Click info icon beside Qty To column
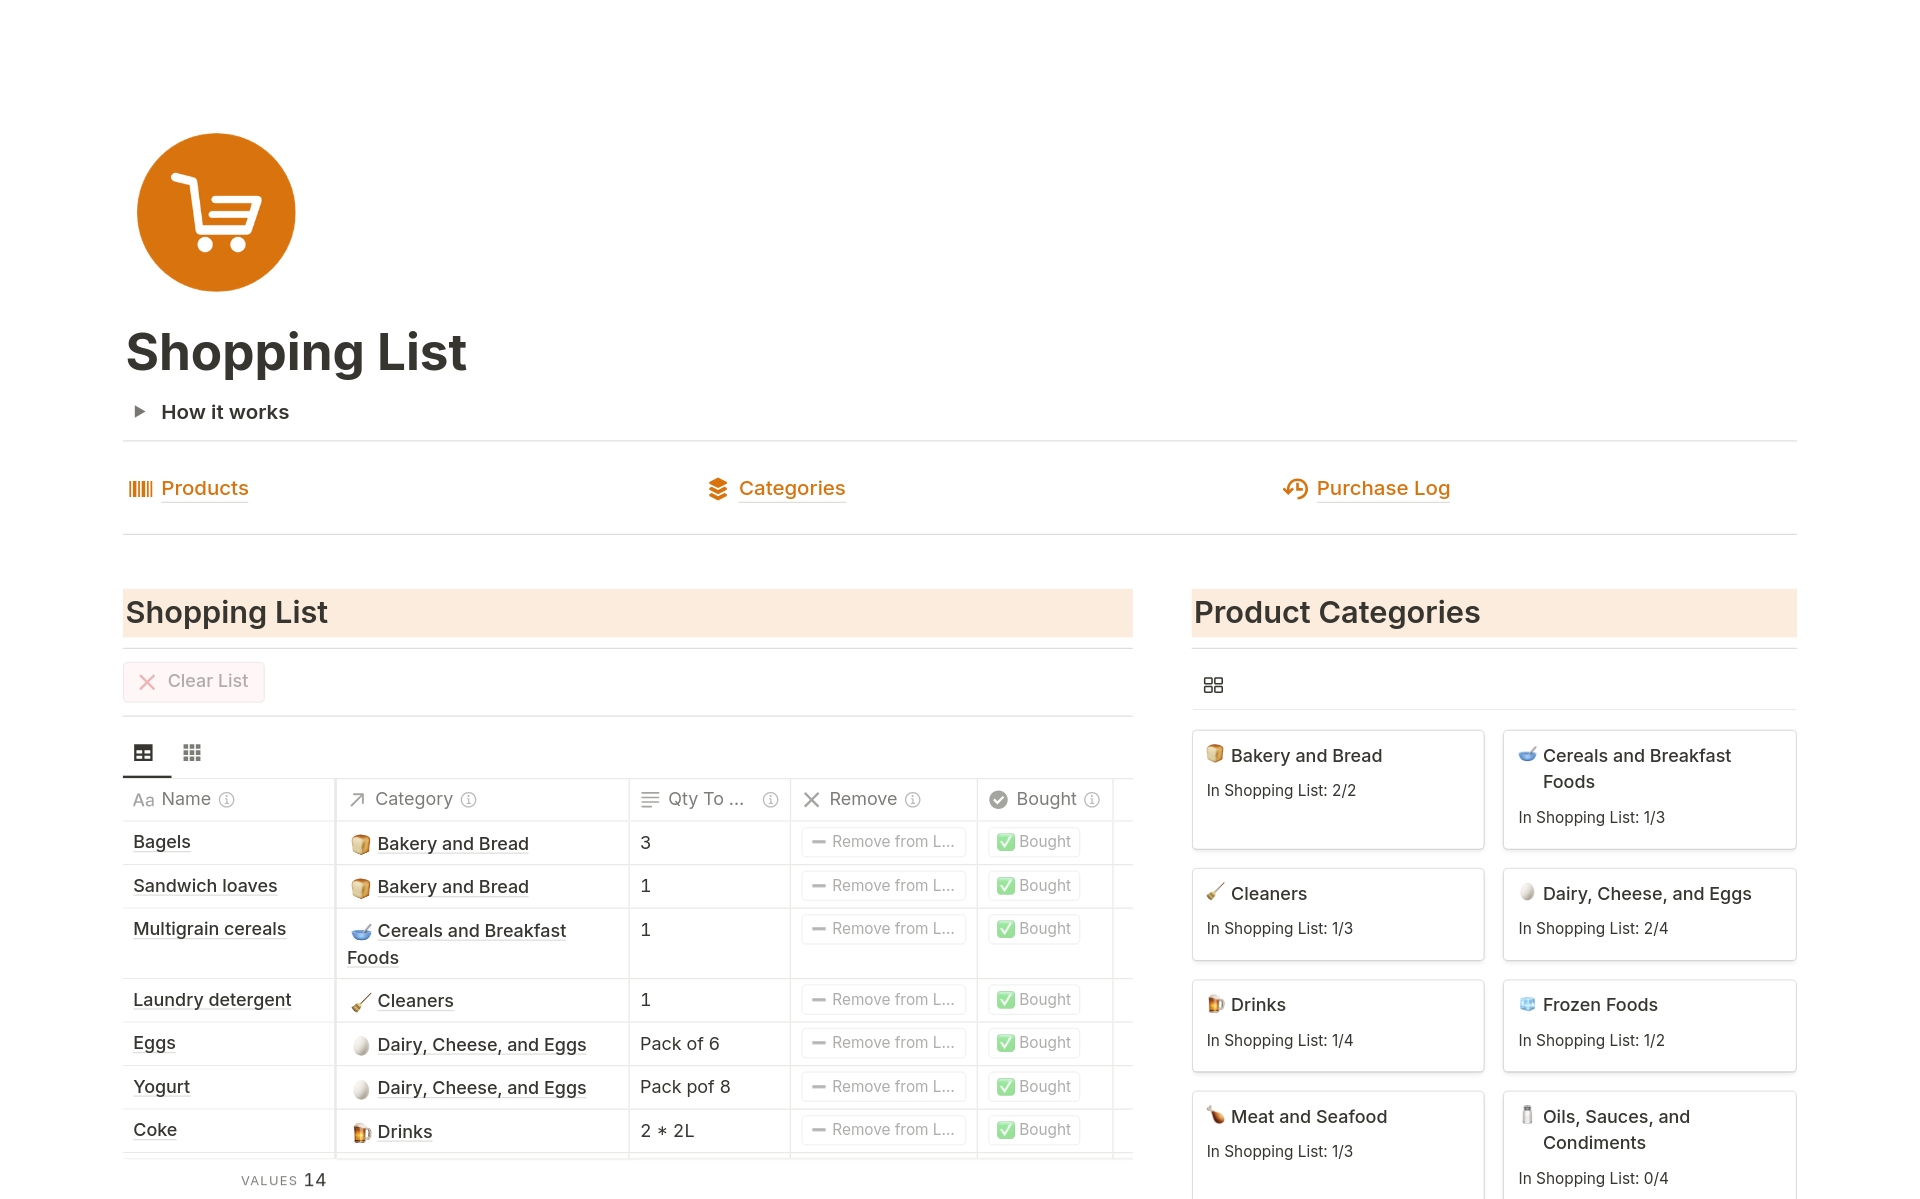1920x1199 pixels. pos(770,800)
